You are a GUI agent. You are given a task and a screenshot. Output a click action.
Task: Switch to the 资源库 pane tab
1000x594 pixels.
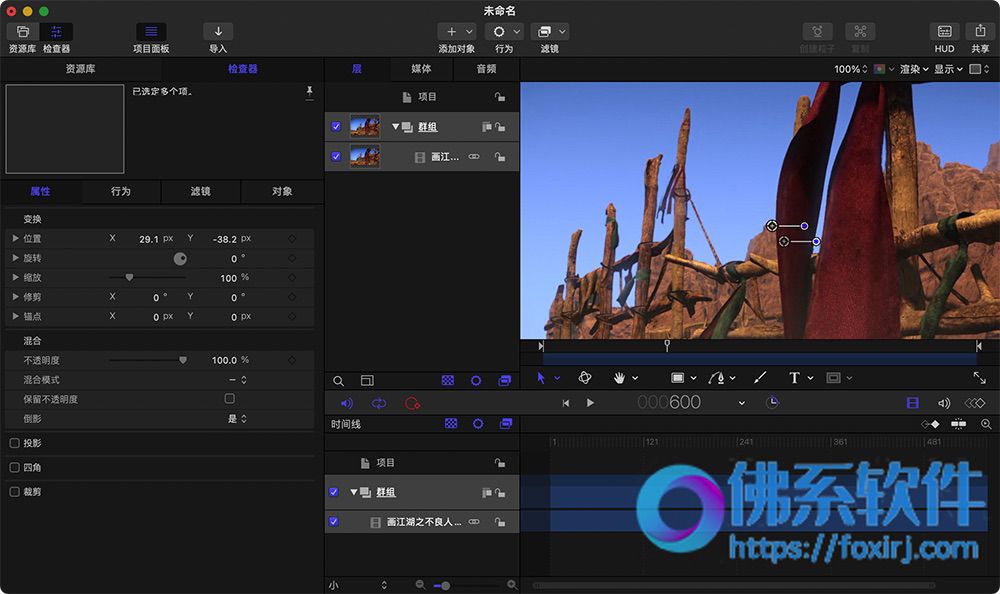pos(80,69)
